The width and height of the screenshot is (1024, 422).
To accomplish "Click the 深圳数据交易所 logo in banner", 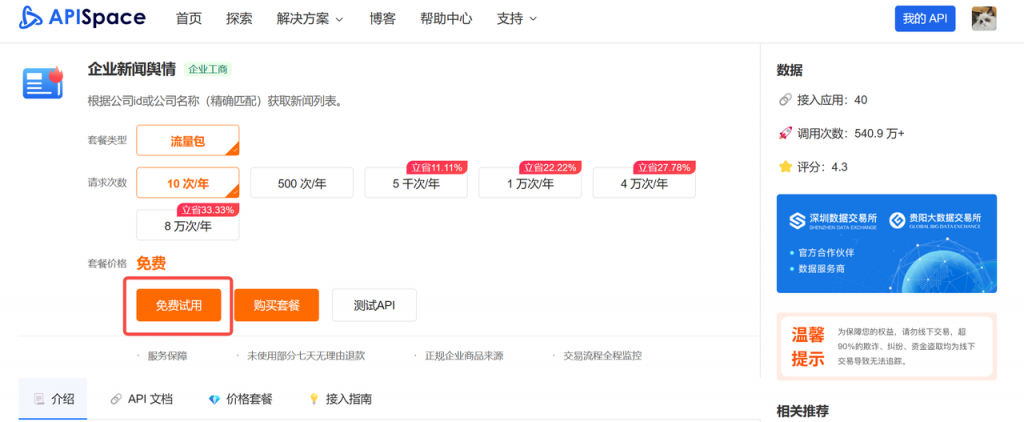I will click(x=833, y=221).
